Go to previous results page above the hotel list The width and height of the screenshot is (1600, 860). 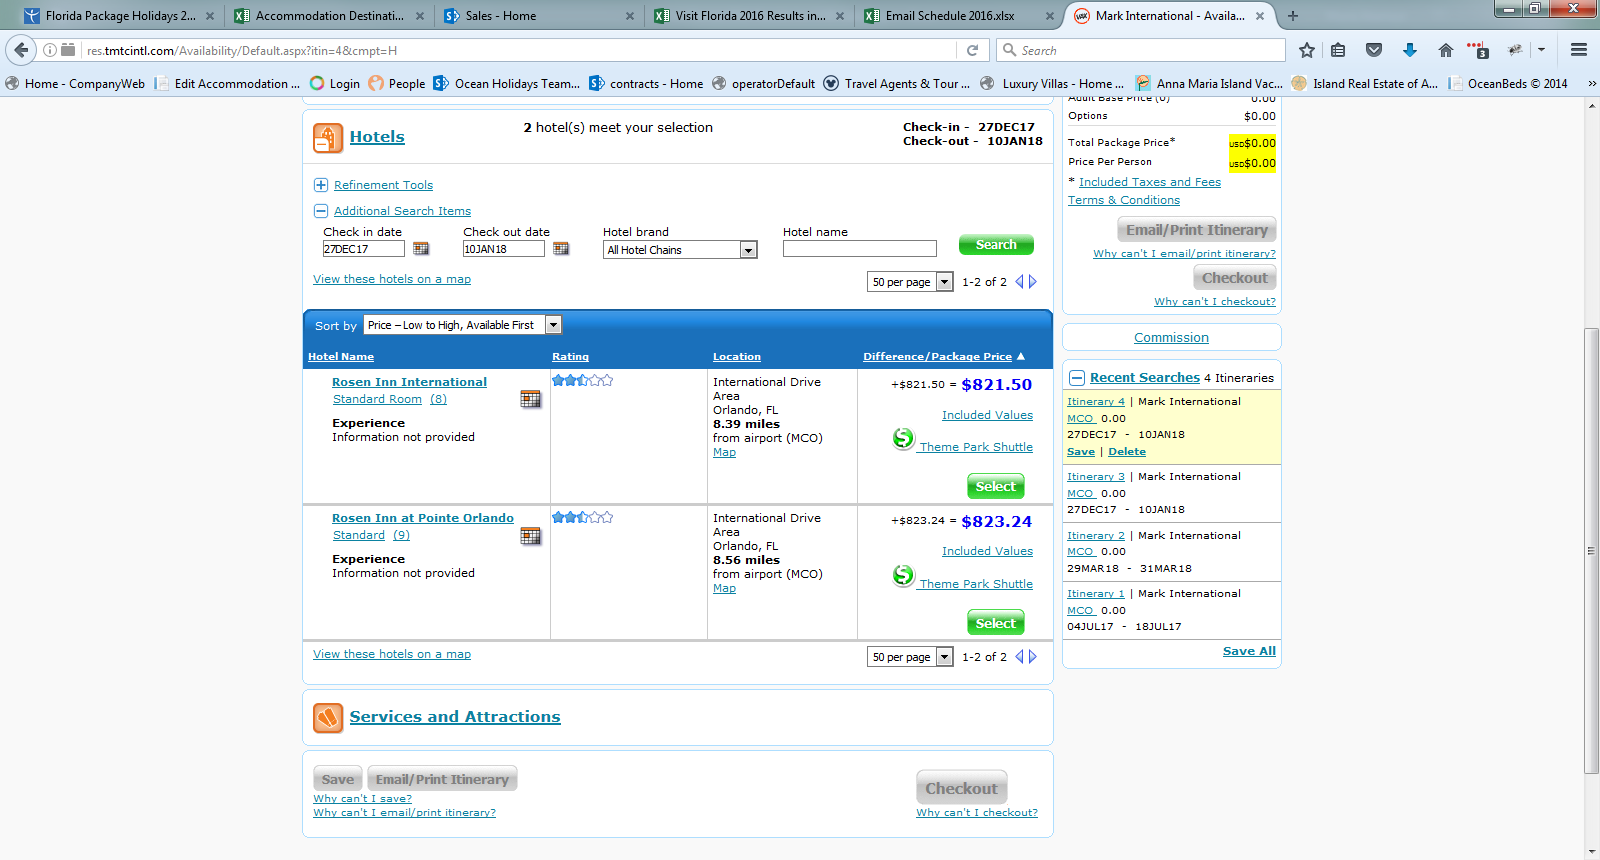click(x=1019, y=282)
